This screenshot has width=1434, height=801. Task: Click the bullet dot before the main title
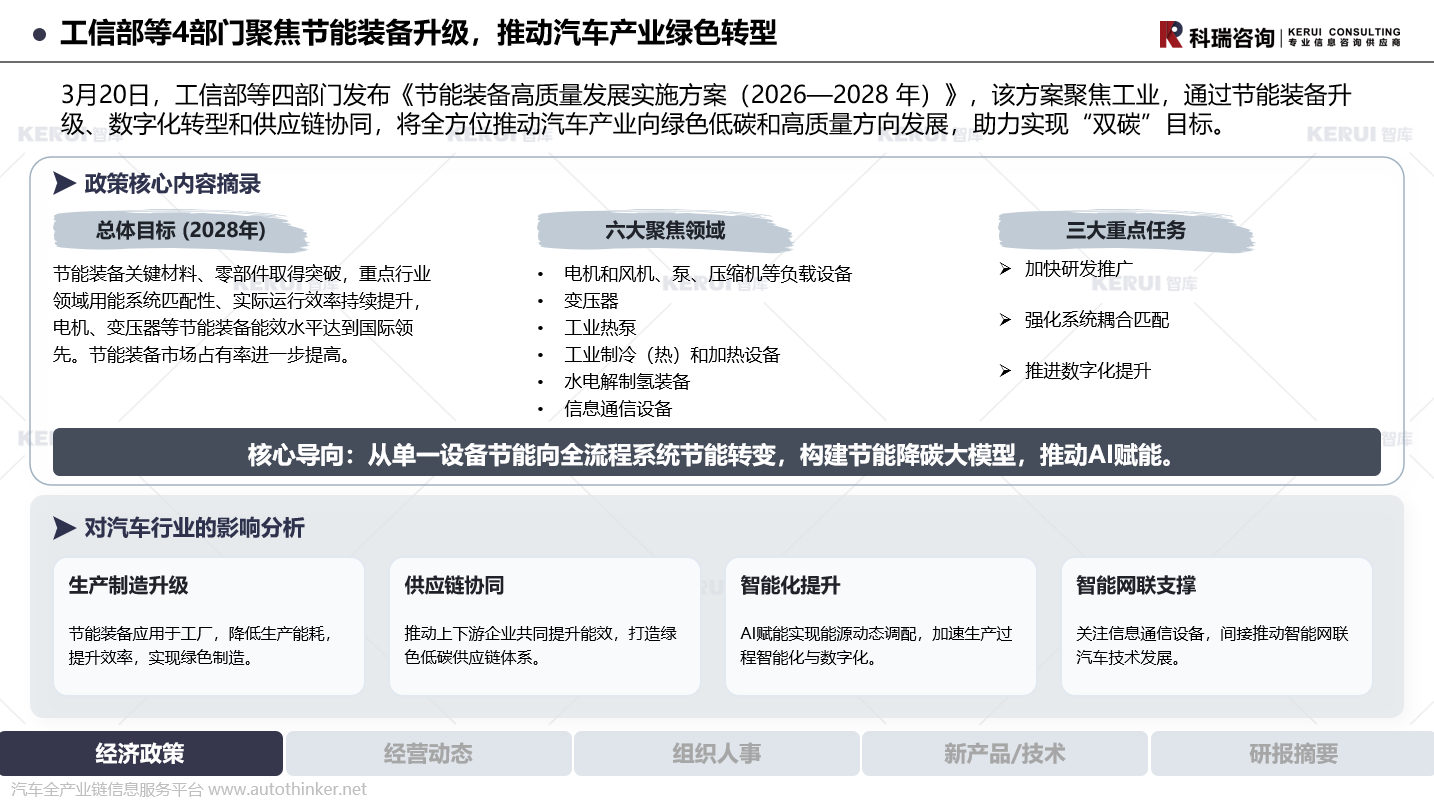(x=39, y=34)
